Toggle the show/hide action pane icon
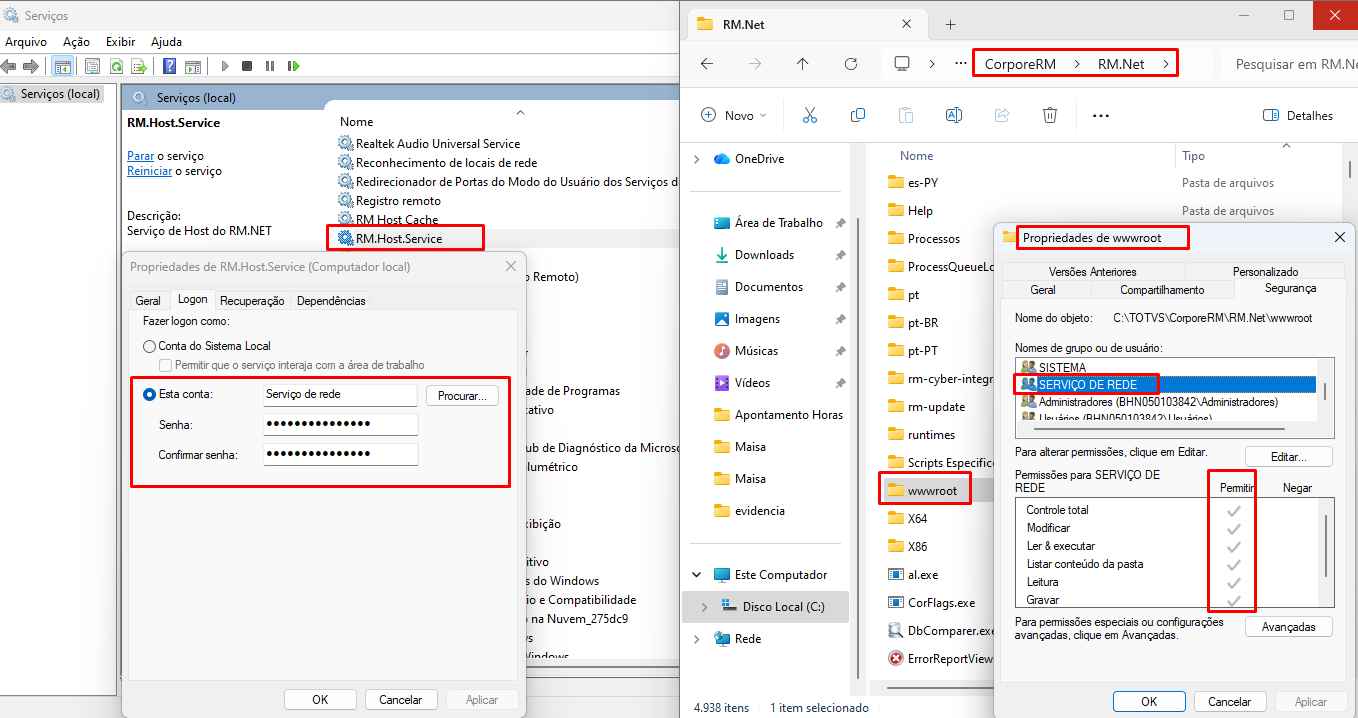 pos(192,66)
